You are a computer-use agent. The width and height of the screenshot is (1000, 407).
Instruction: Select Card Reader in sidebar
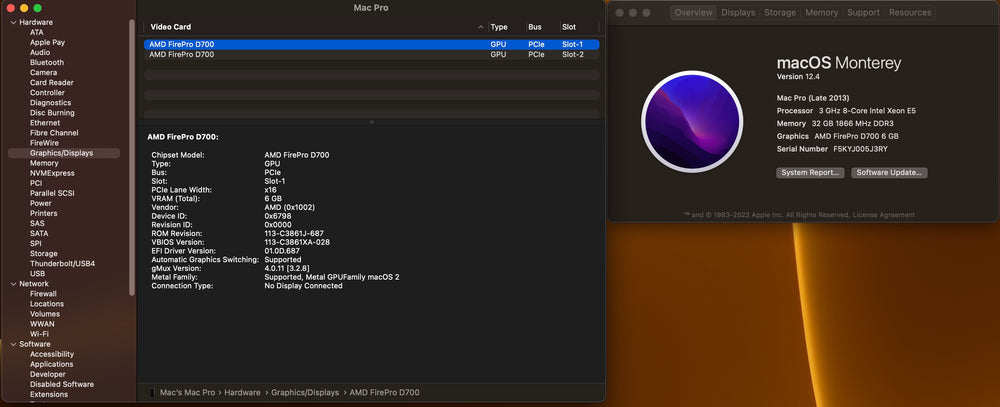click(x=52, y=83)
